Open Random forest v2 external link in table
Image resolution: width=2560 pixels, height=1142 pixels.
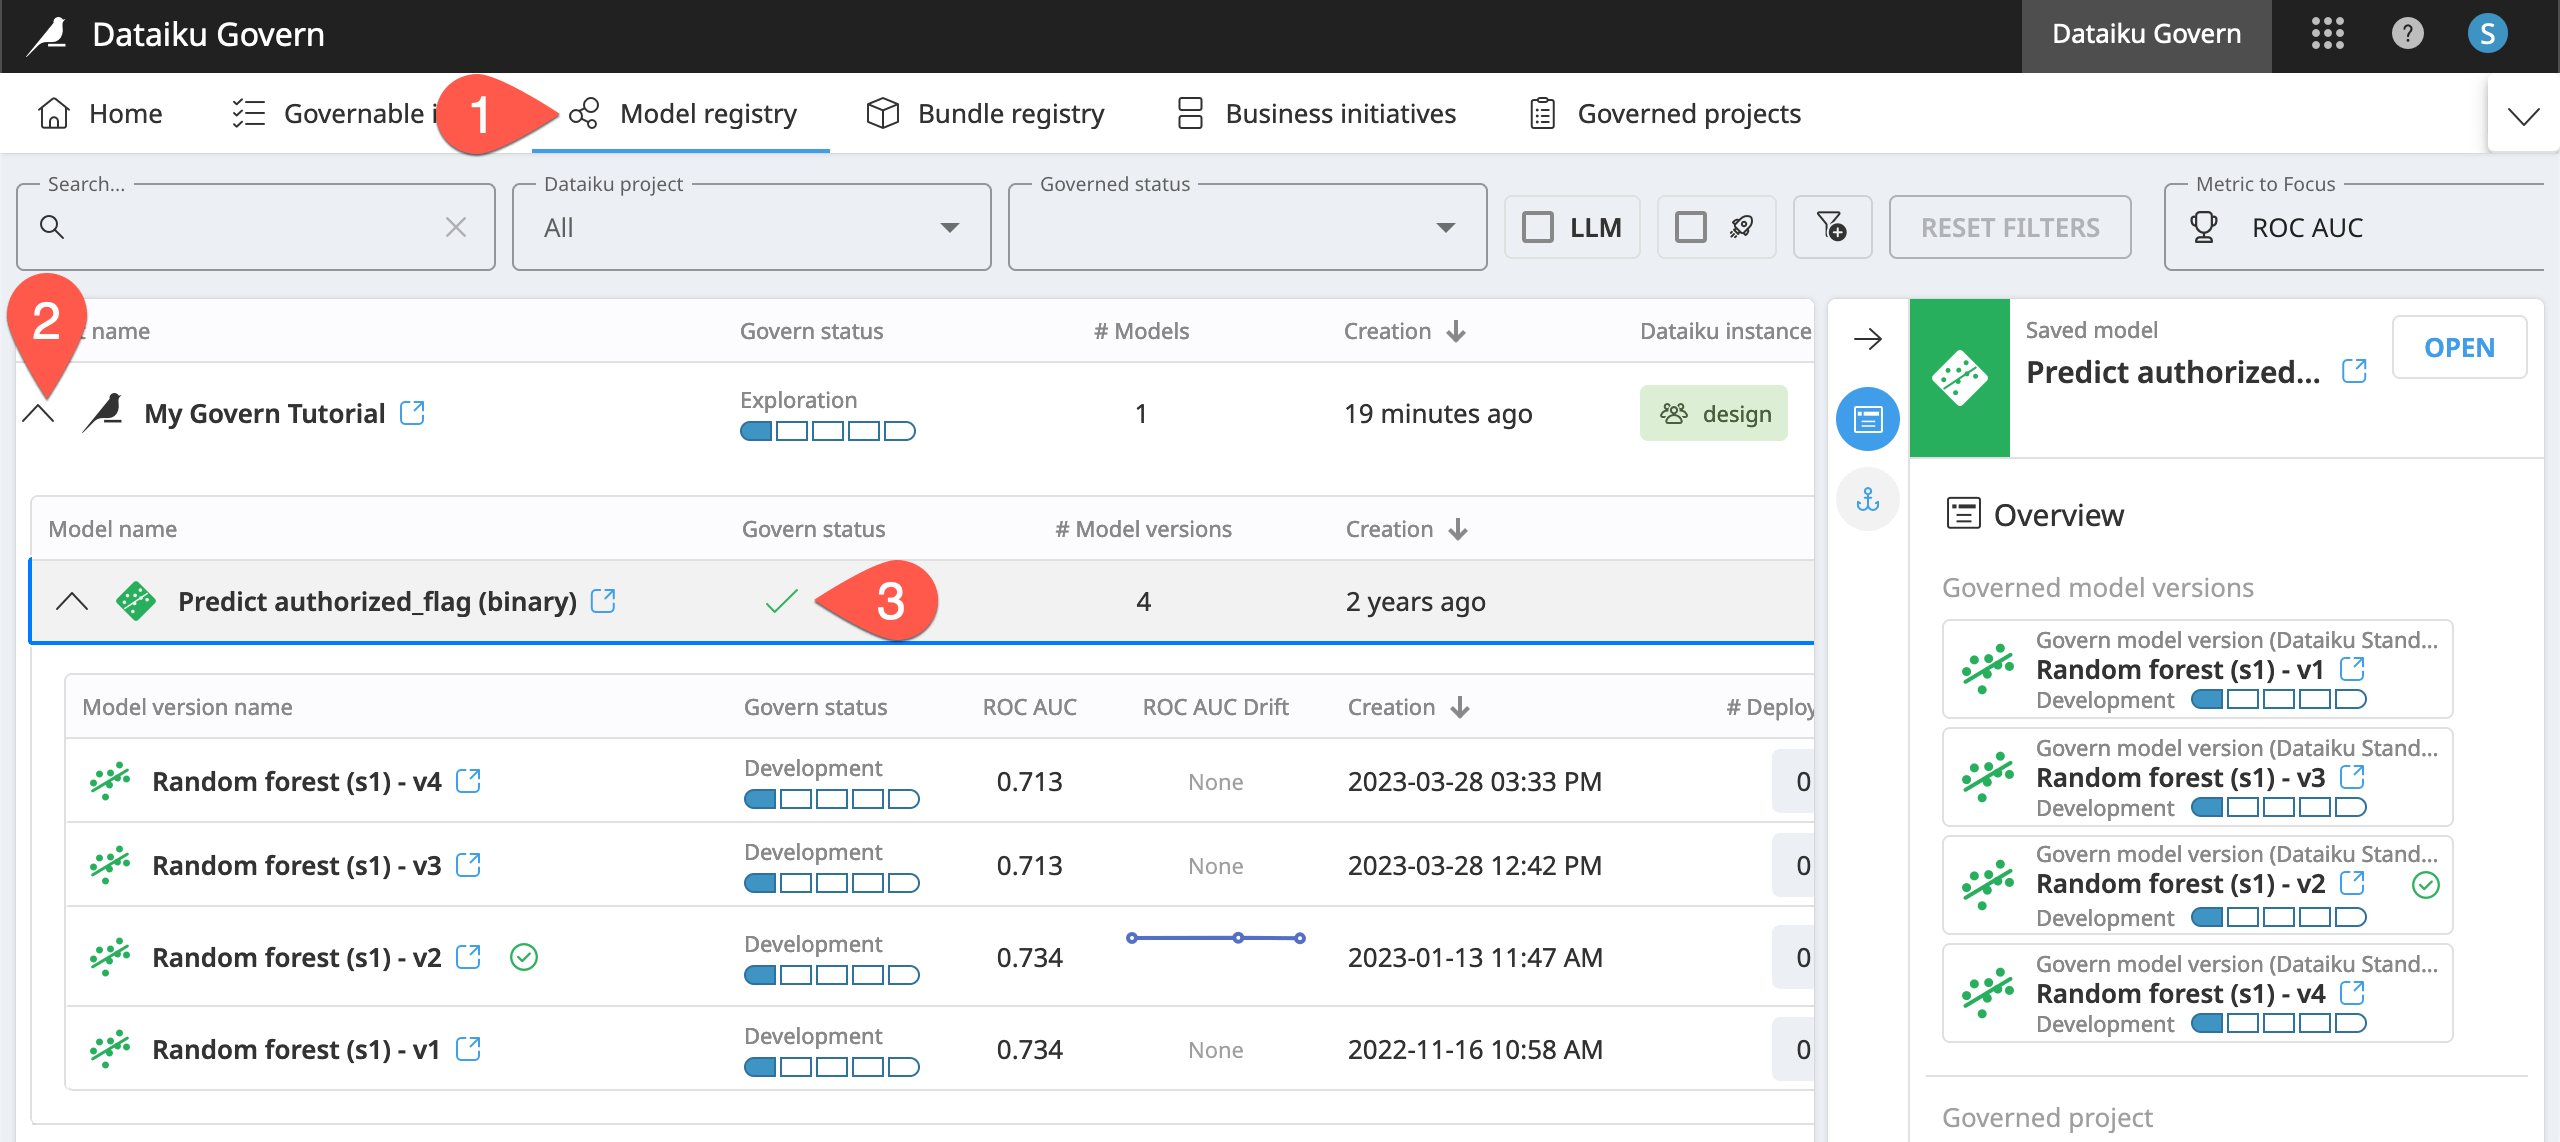click(468, 956)
